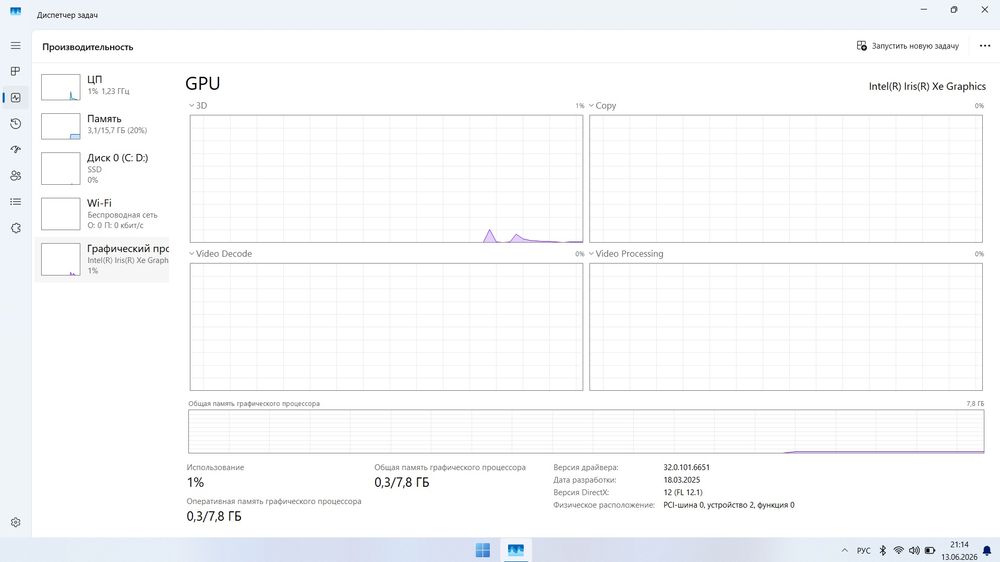Click Intel(R) Iris(R) Xe Graphics heading label
The image size is (1000, 562).
pyautogui.click(x=927, y=86)
